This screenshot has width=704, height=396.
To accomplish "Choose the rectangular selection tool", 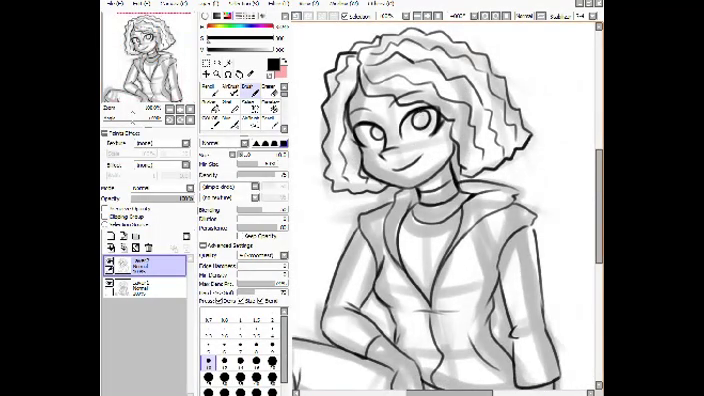I will [x=206, y=63].
